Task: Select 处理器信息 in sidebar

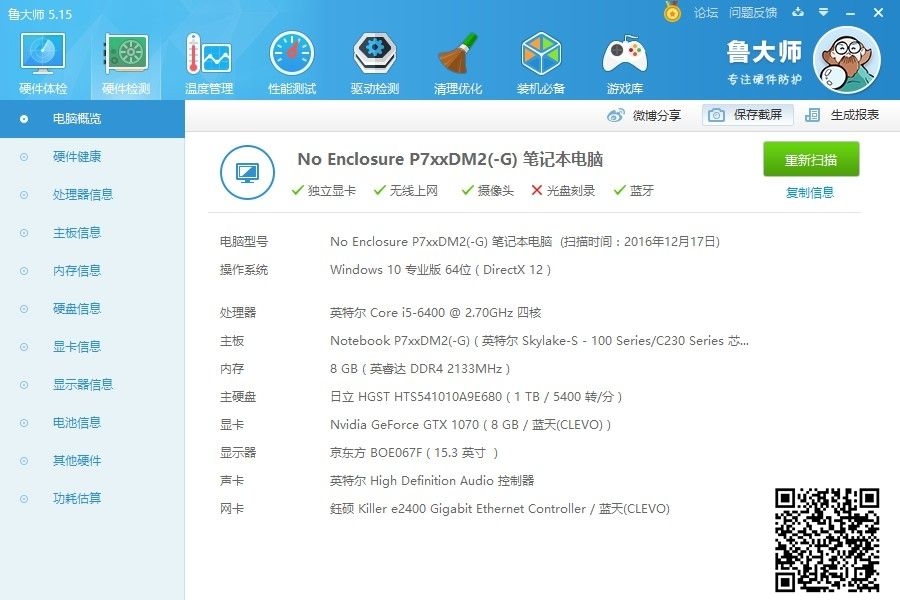Action: click(x=82, y=195)
